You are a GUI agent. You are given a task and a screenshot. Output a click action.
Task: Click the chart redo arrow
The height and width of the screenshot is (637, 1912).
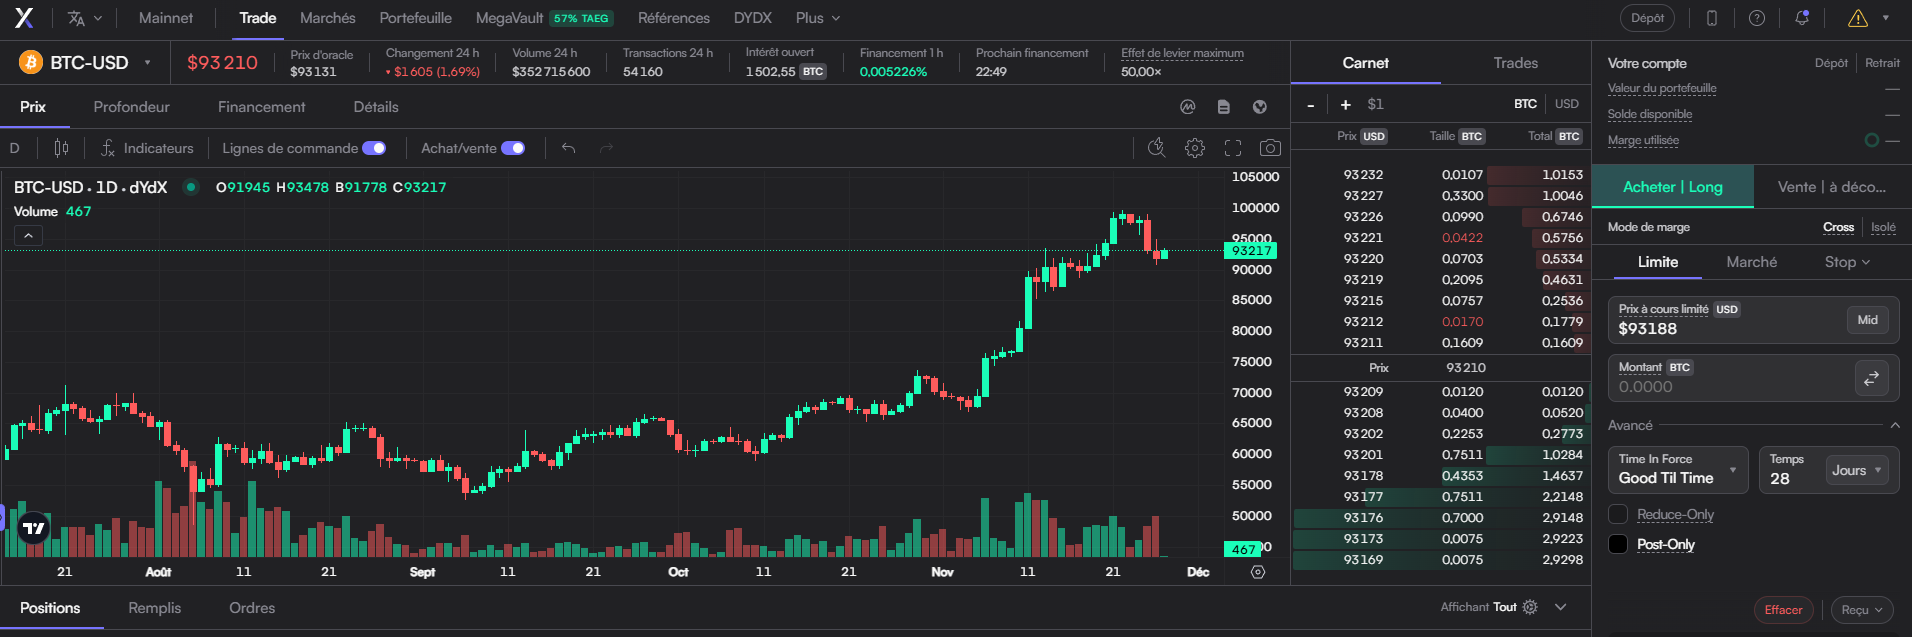tap(606, 148)
